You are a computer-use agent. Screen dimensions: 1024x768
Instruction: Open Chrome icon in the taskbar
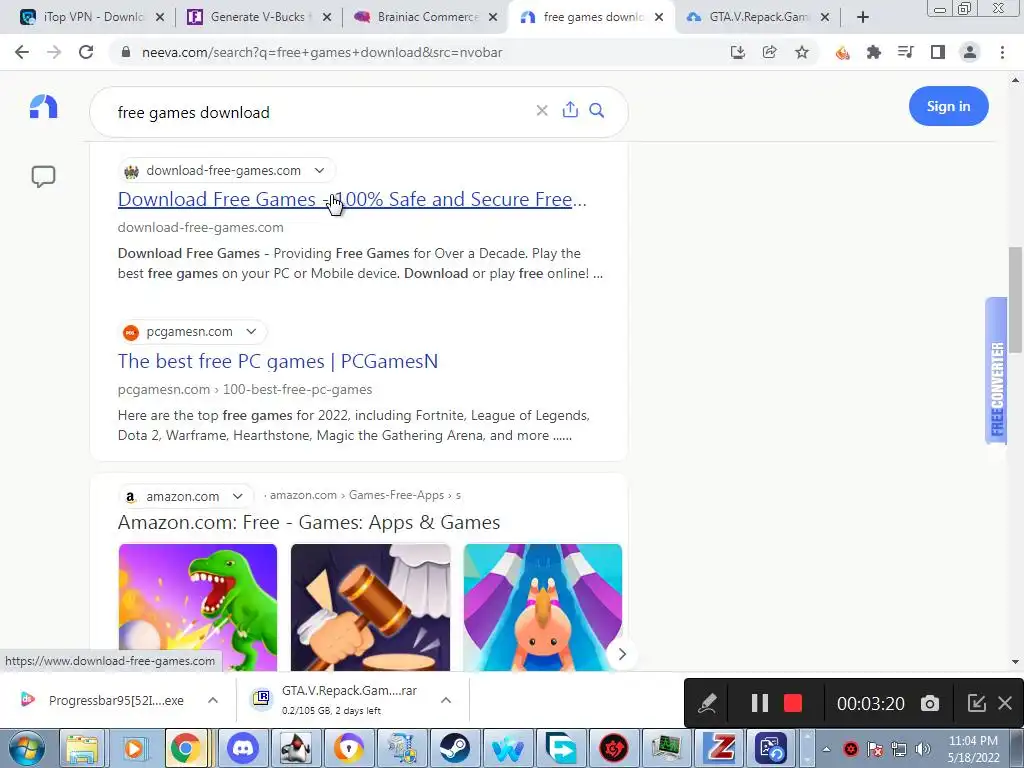pos(186,748)
